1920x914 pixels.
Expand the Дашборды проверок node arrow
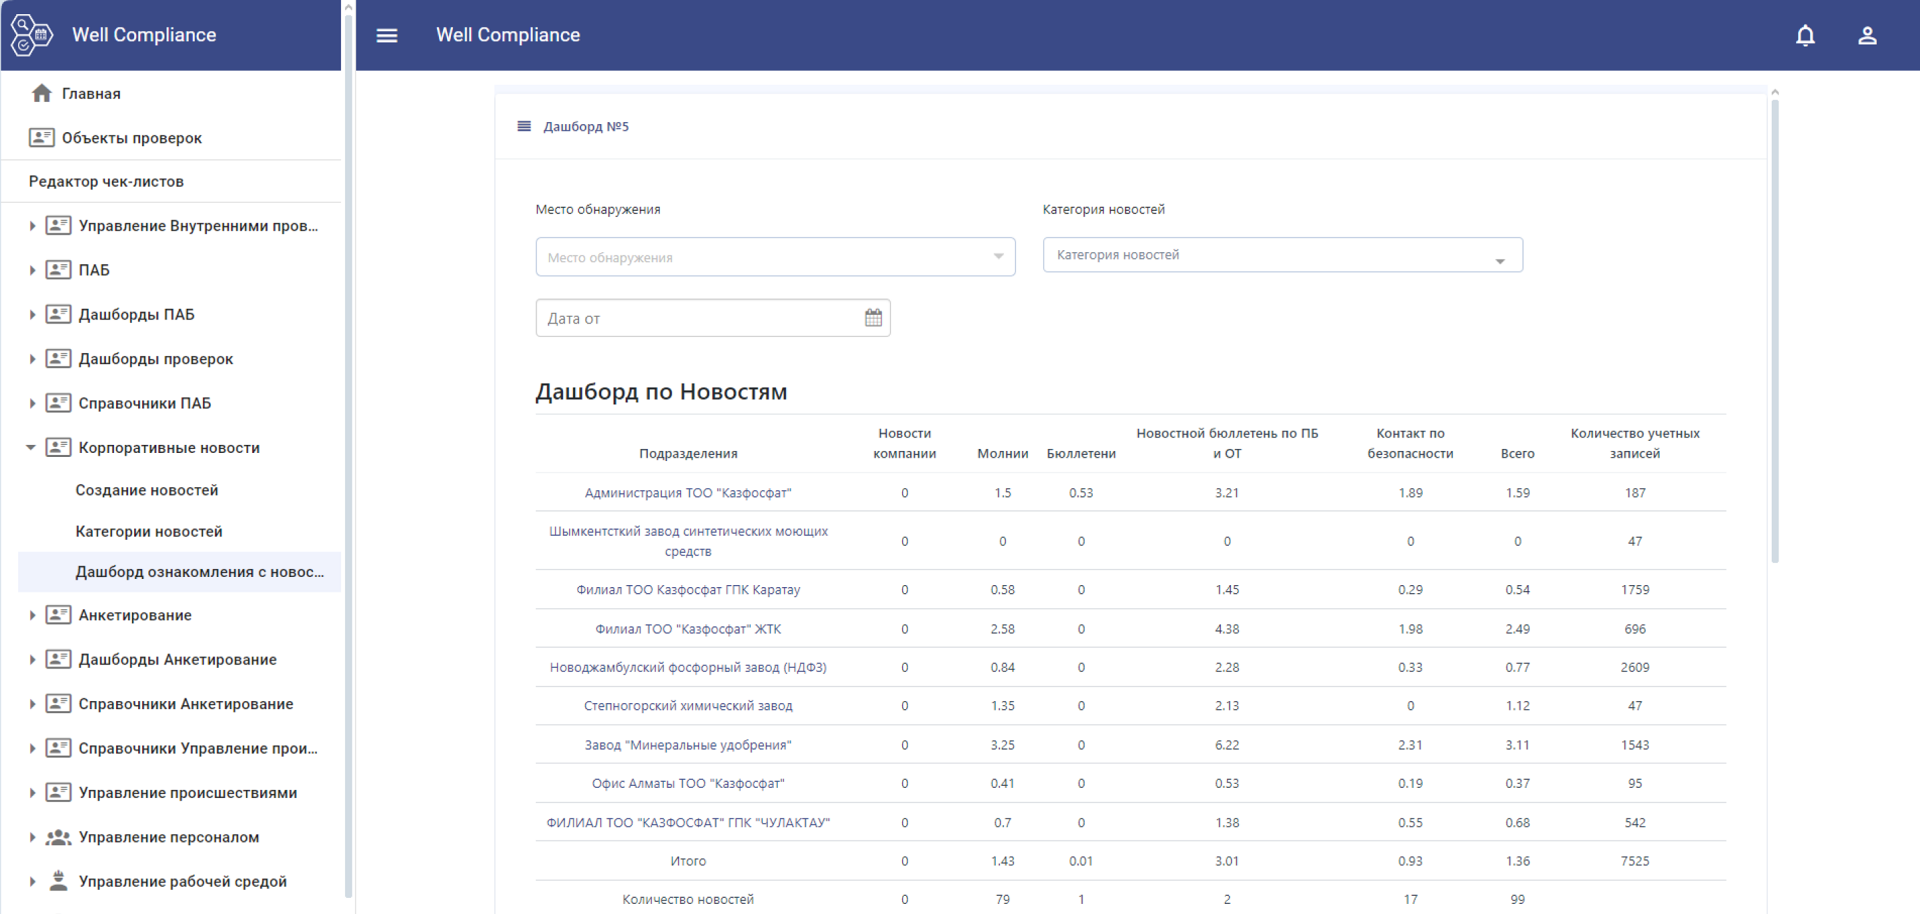point(32,359)
